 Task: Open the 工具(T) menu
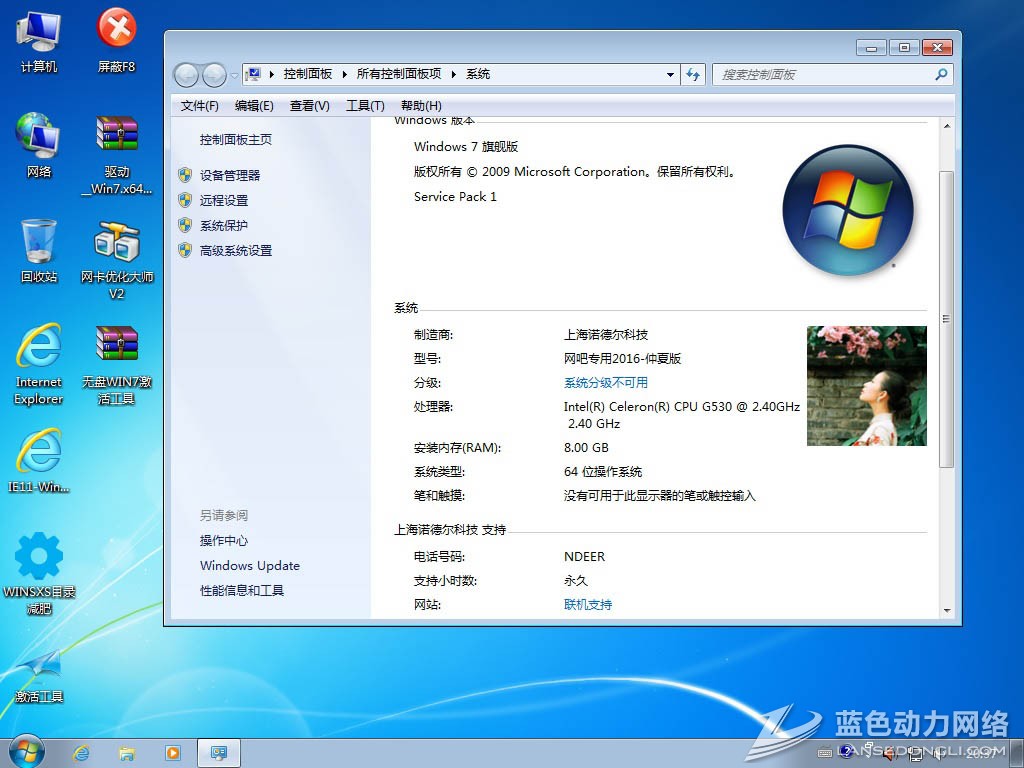click(365, 106)
